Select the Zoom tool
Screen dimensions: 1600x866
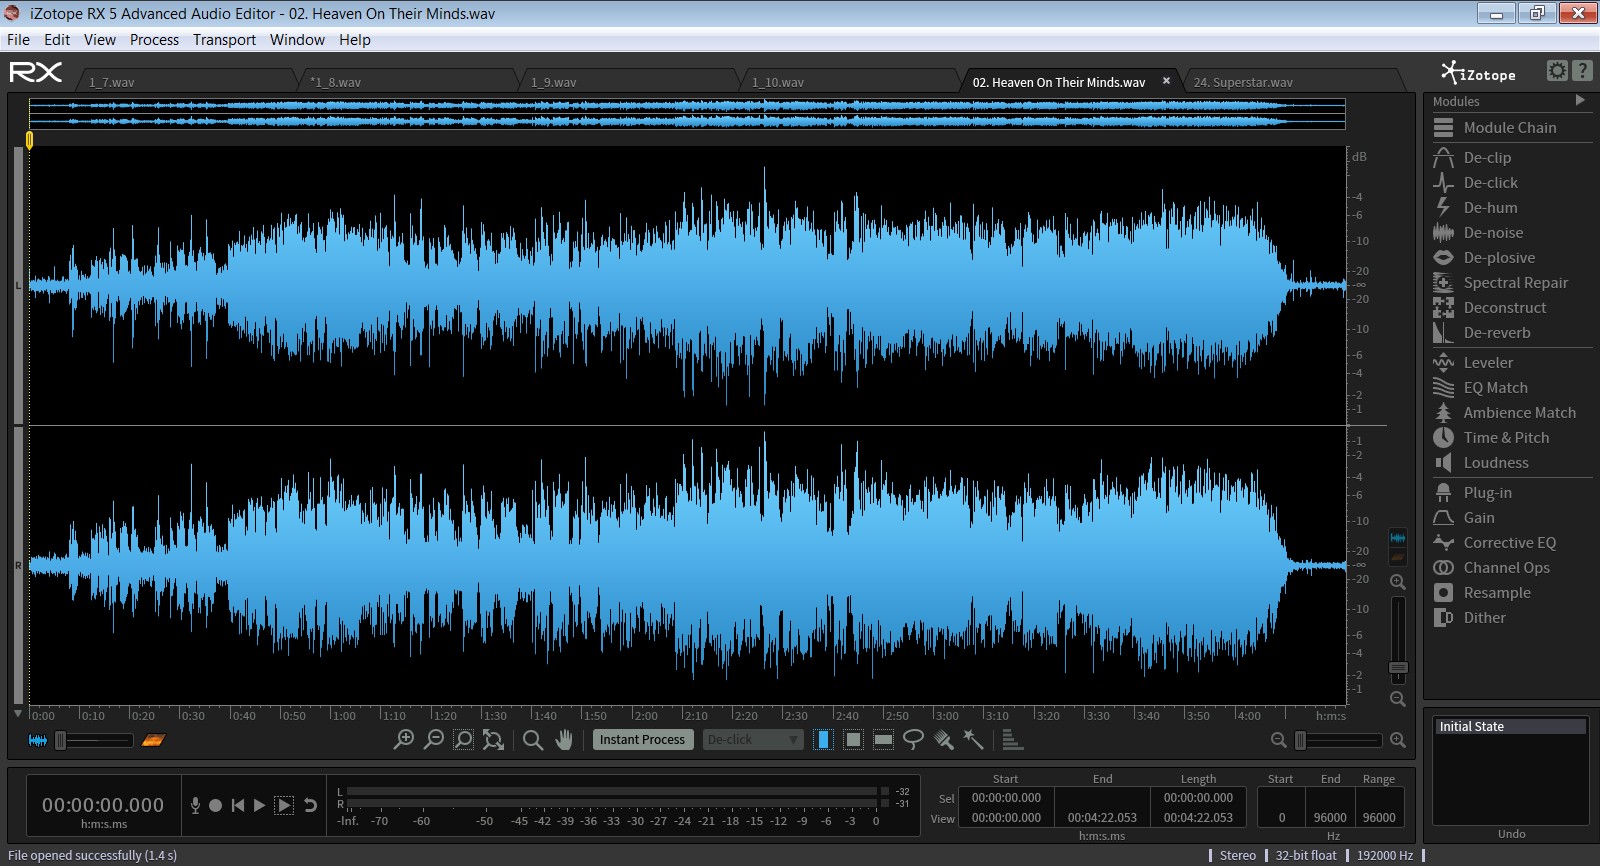[533, 740]
